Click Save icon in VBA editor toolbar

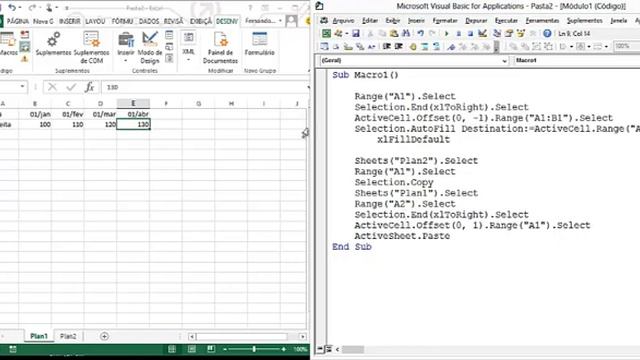point(356,33)
